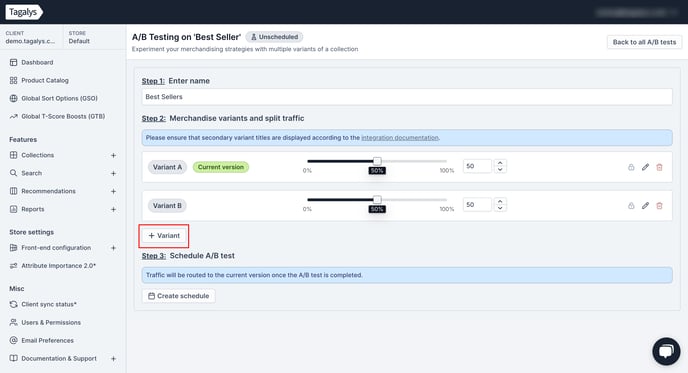The image size is (688, 373).
Task: Click the Email Preferences at-sign icon
Action: 14,341
